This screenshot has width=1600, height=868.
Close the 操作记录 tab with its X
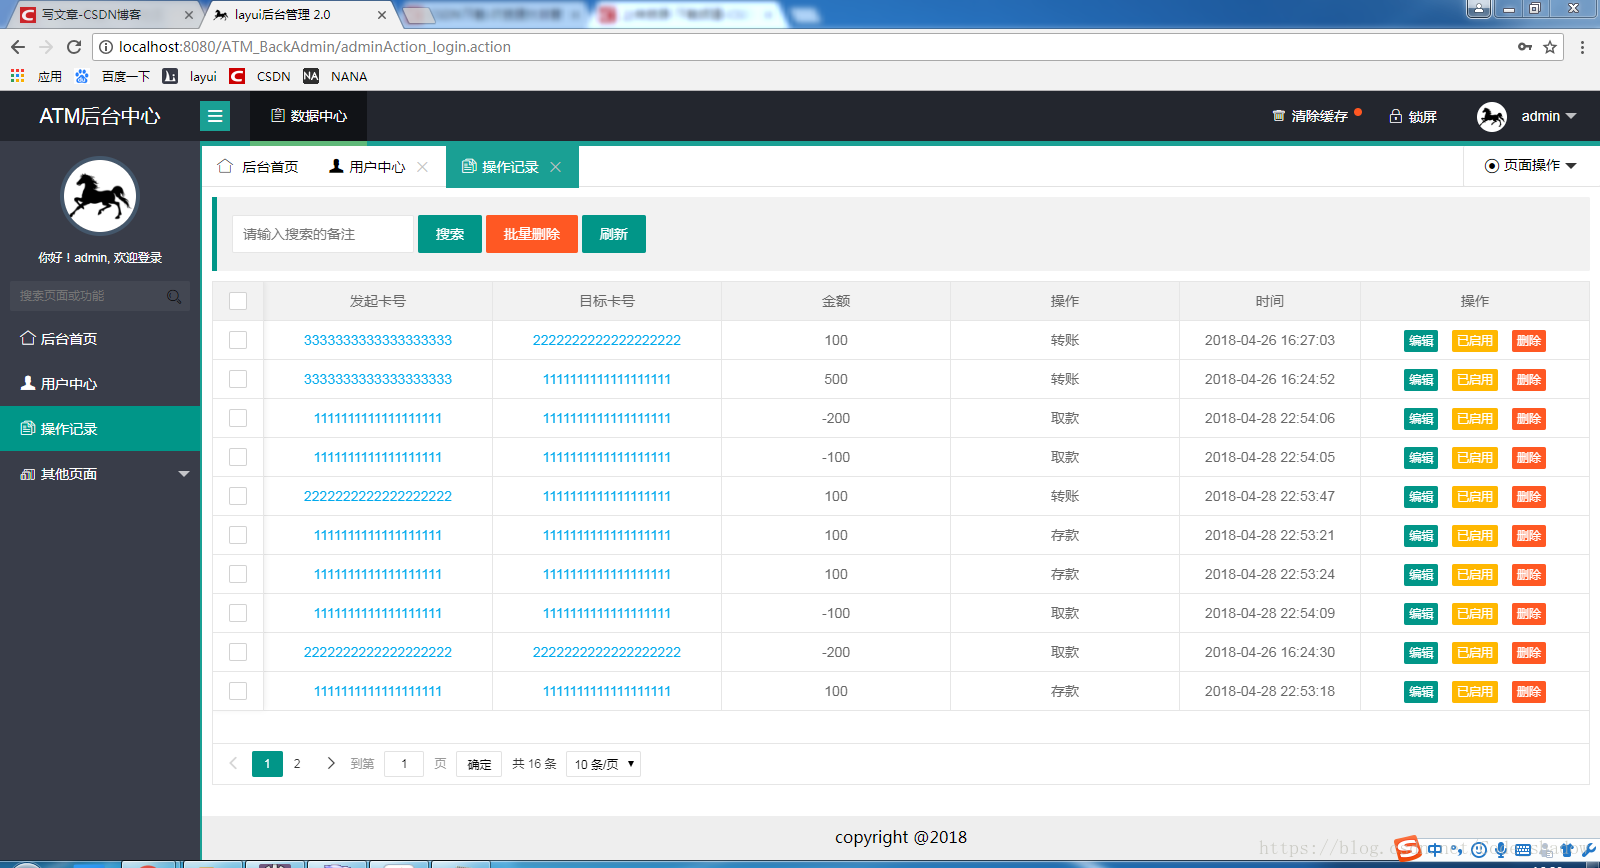point(556,167)
